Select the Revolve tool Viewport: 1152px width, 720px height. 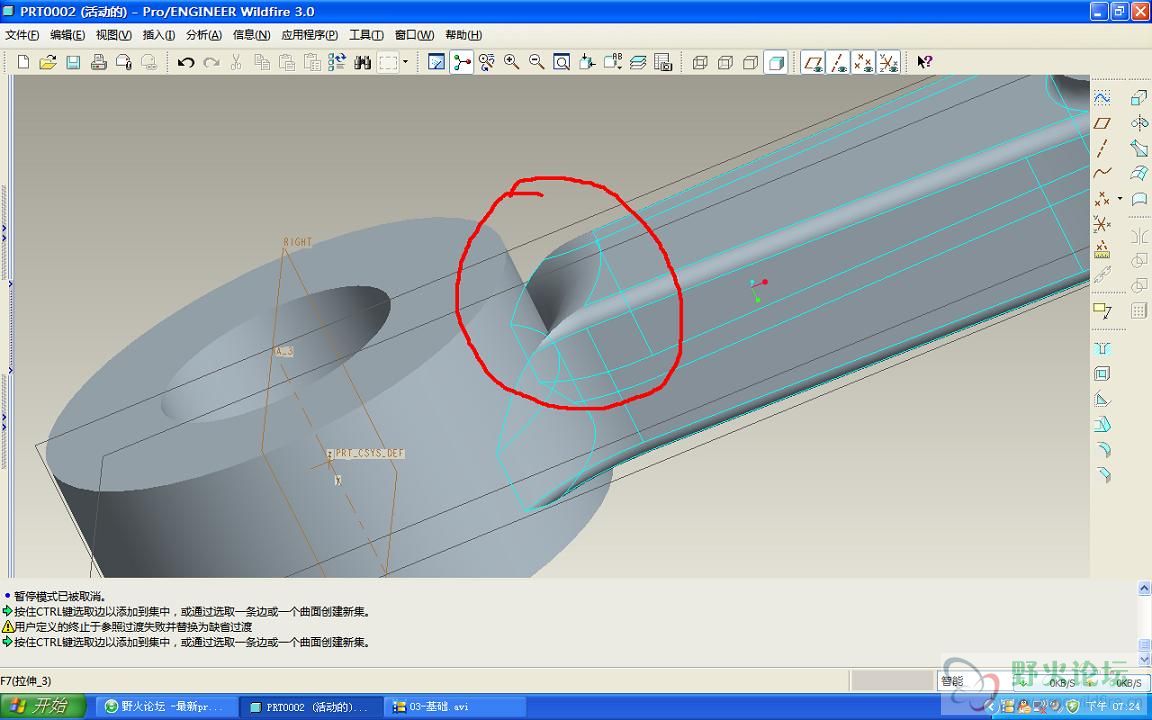coord(1139,123)
